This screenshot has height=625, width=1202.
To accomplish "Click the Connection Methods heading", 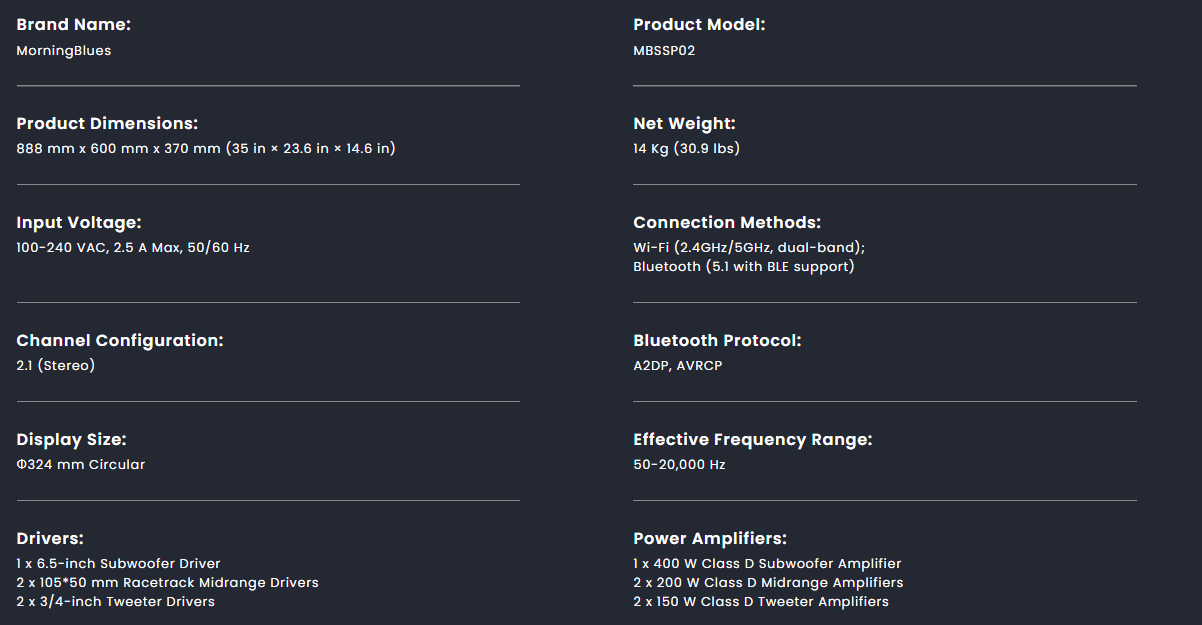I will [727, 222].
